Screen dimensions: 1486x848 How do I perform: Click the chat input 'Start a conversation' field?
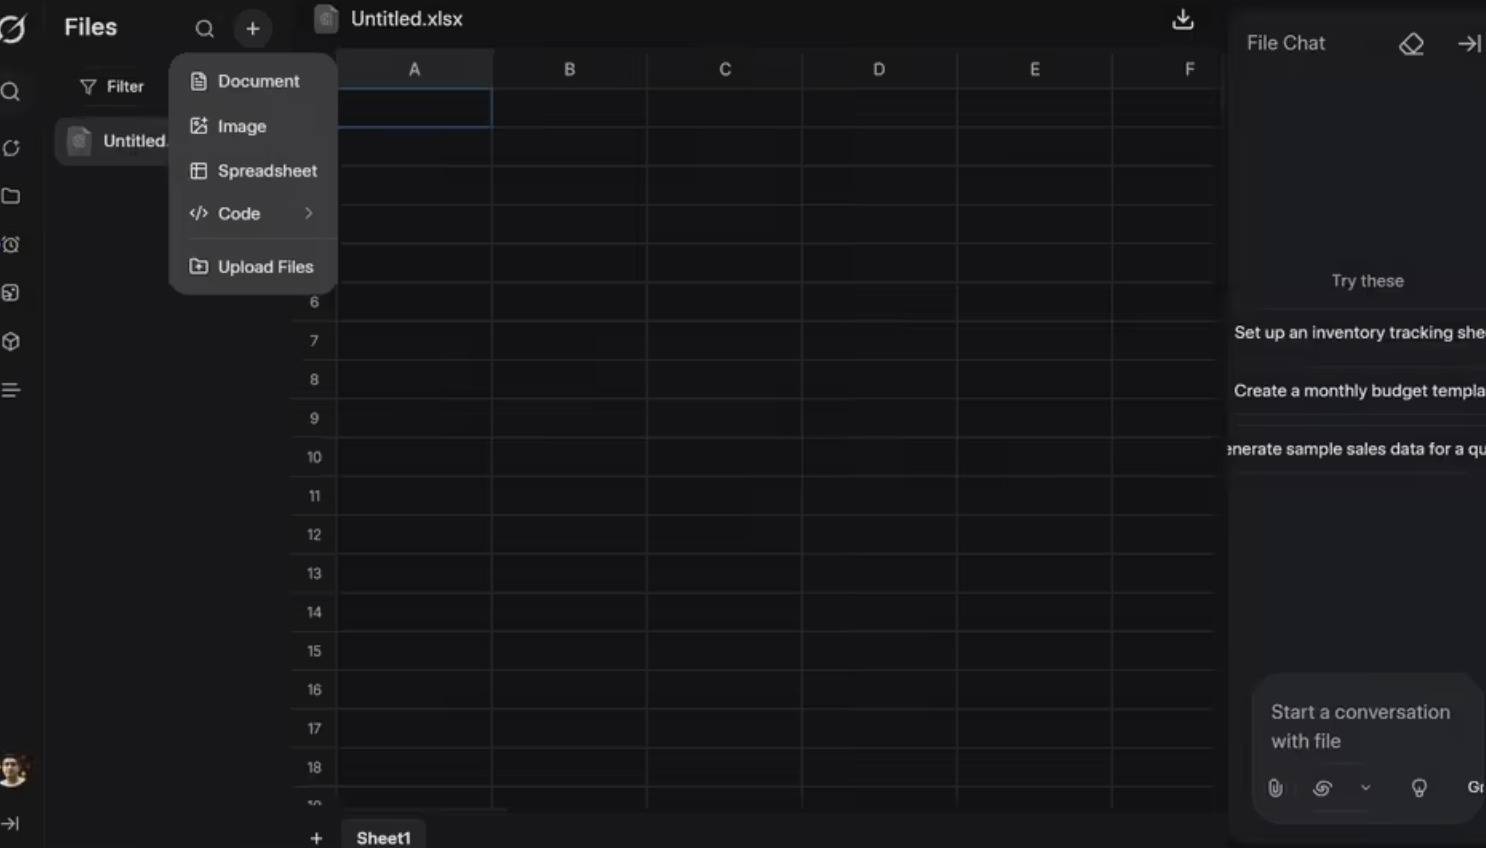[x=1360, y=726]
